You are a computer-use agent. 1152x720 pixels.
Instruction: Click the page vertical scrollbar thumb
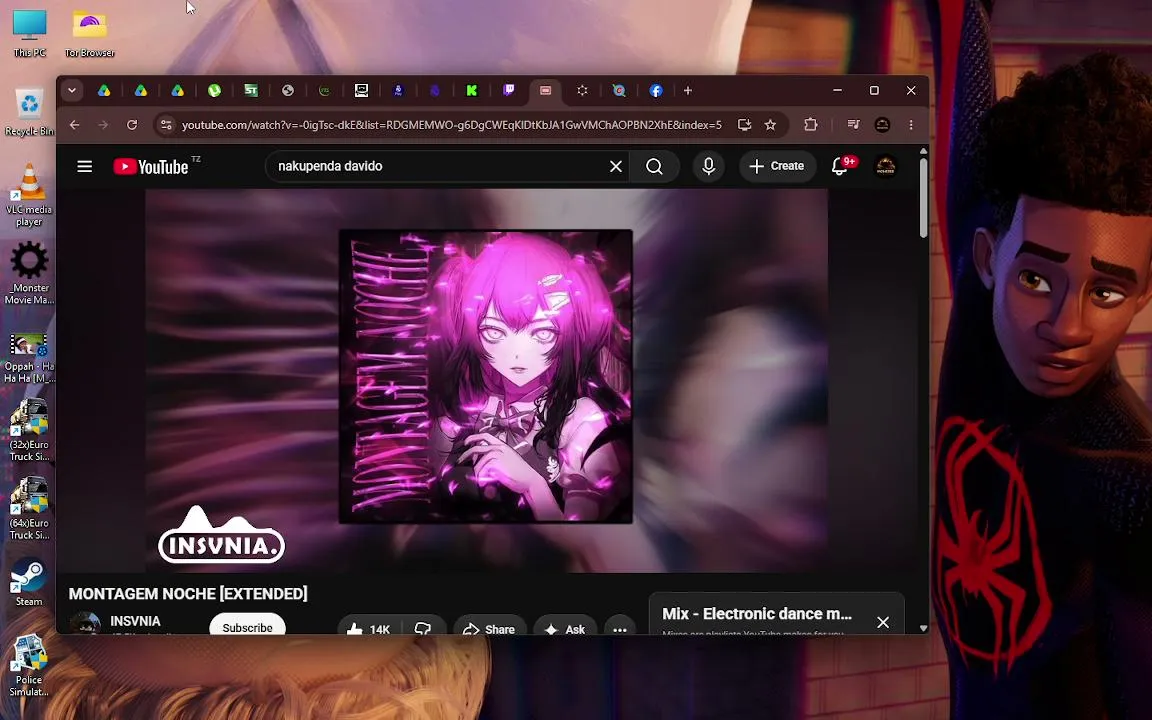click(x=924, y=197)
